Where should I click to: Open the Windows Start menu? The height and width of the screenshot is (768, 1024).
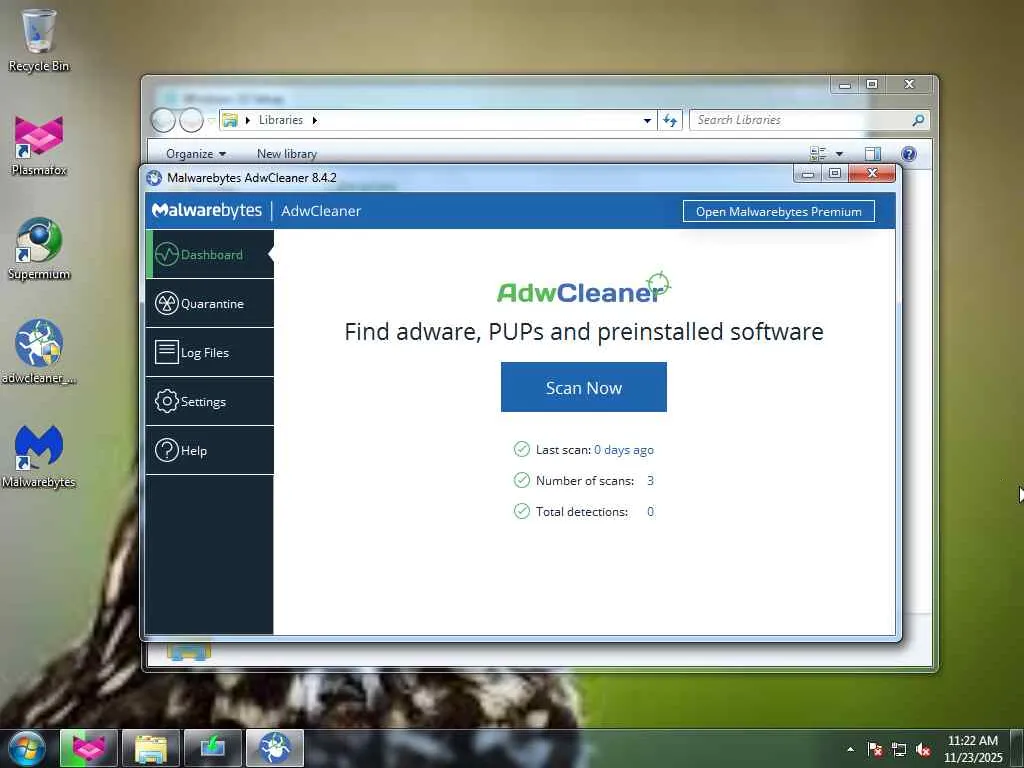27,748
